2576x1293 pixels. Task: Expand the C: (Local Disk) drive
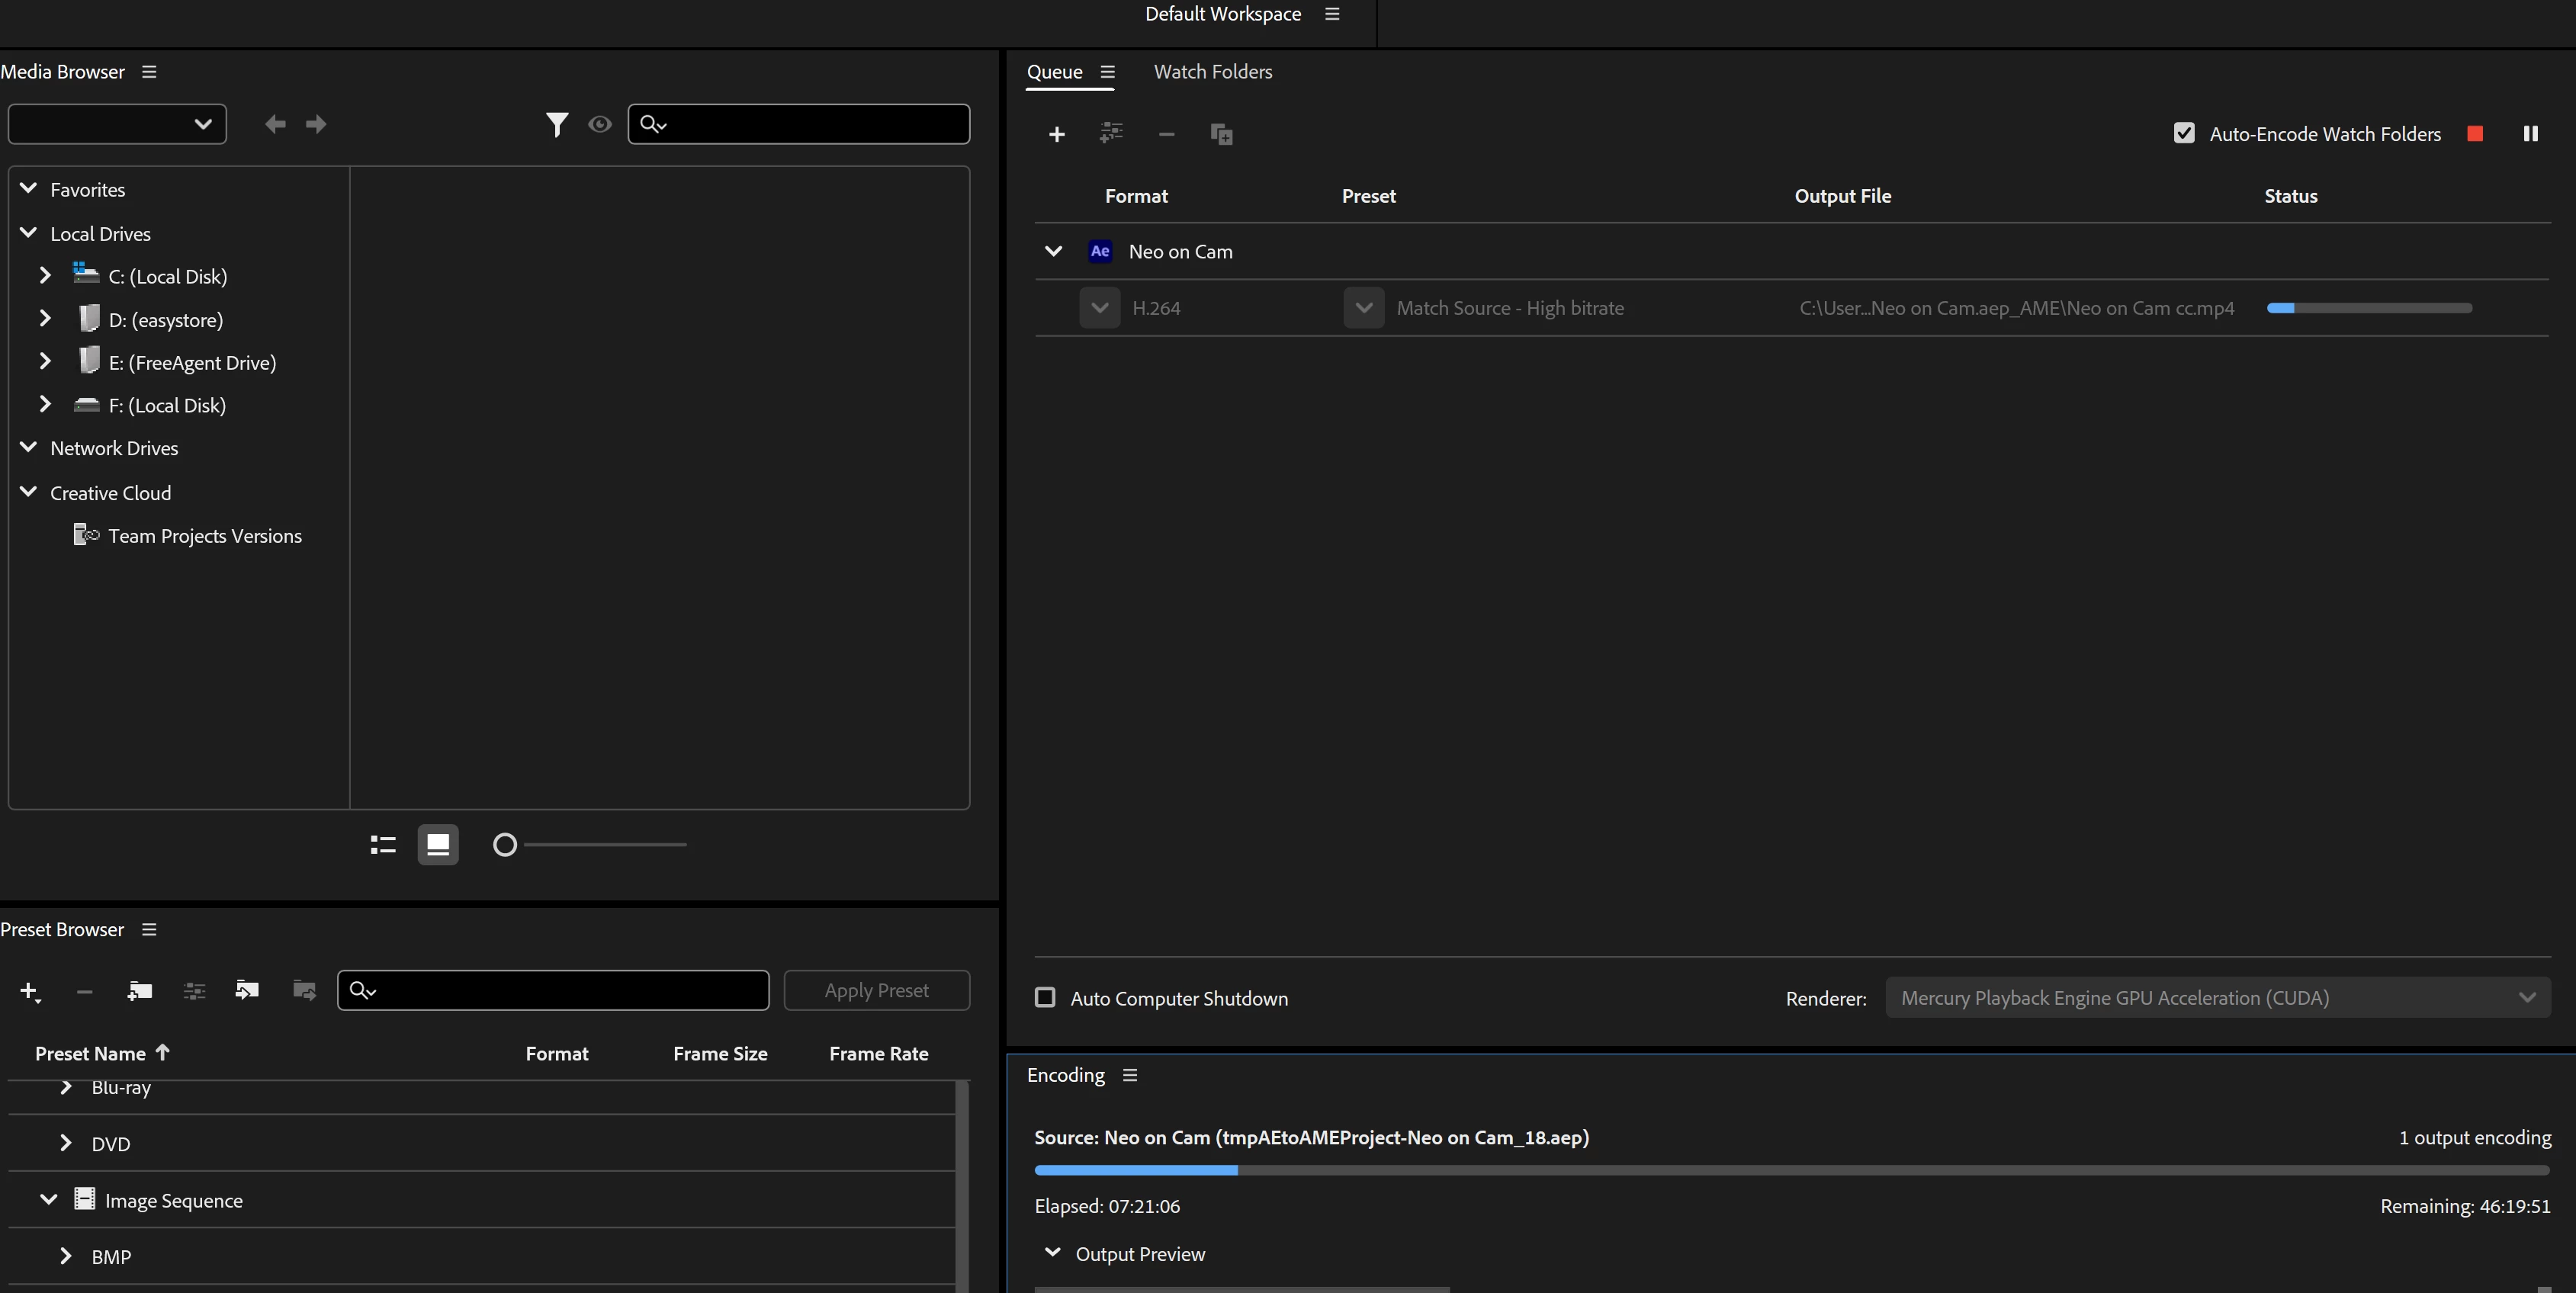pos(45,275)
